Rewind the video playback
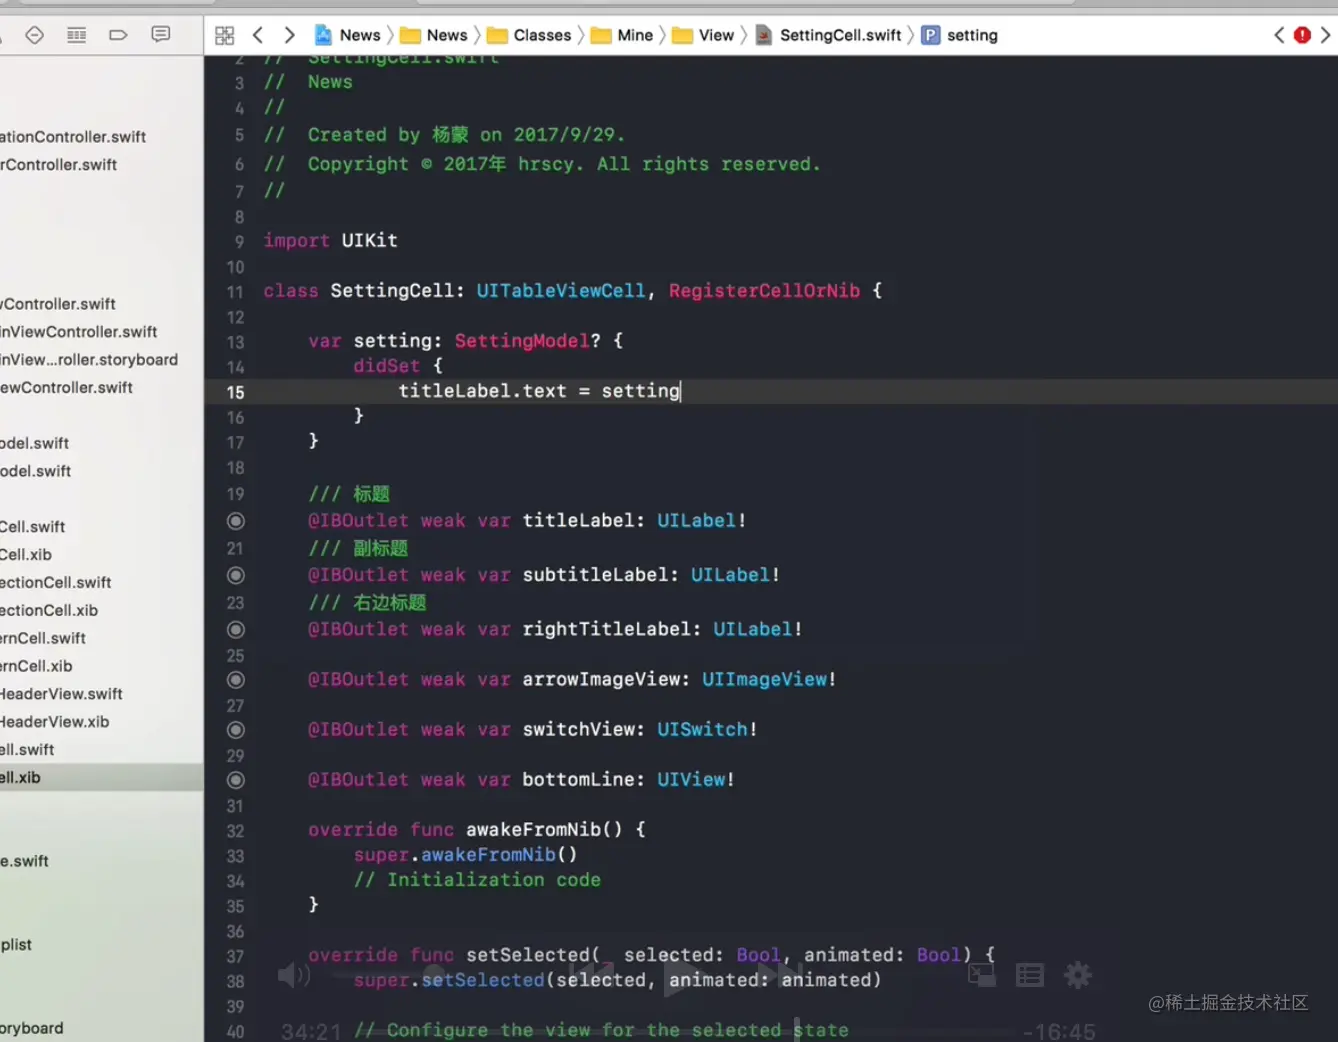 pos(592,975)
